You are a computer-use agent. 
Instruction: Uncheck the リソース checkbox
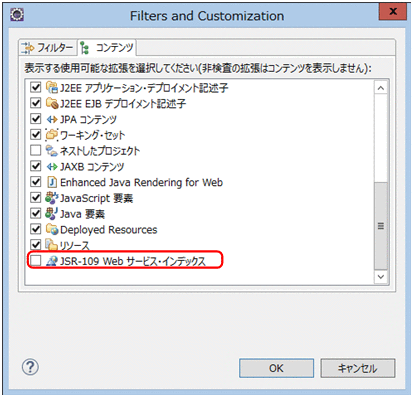(x=35, y=245)
